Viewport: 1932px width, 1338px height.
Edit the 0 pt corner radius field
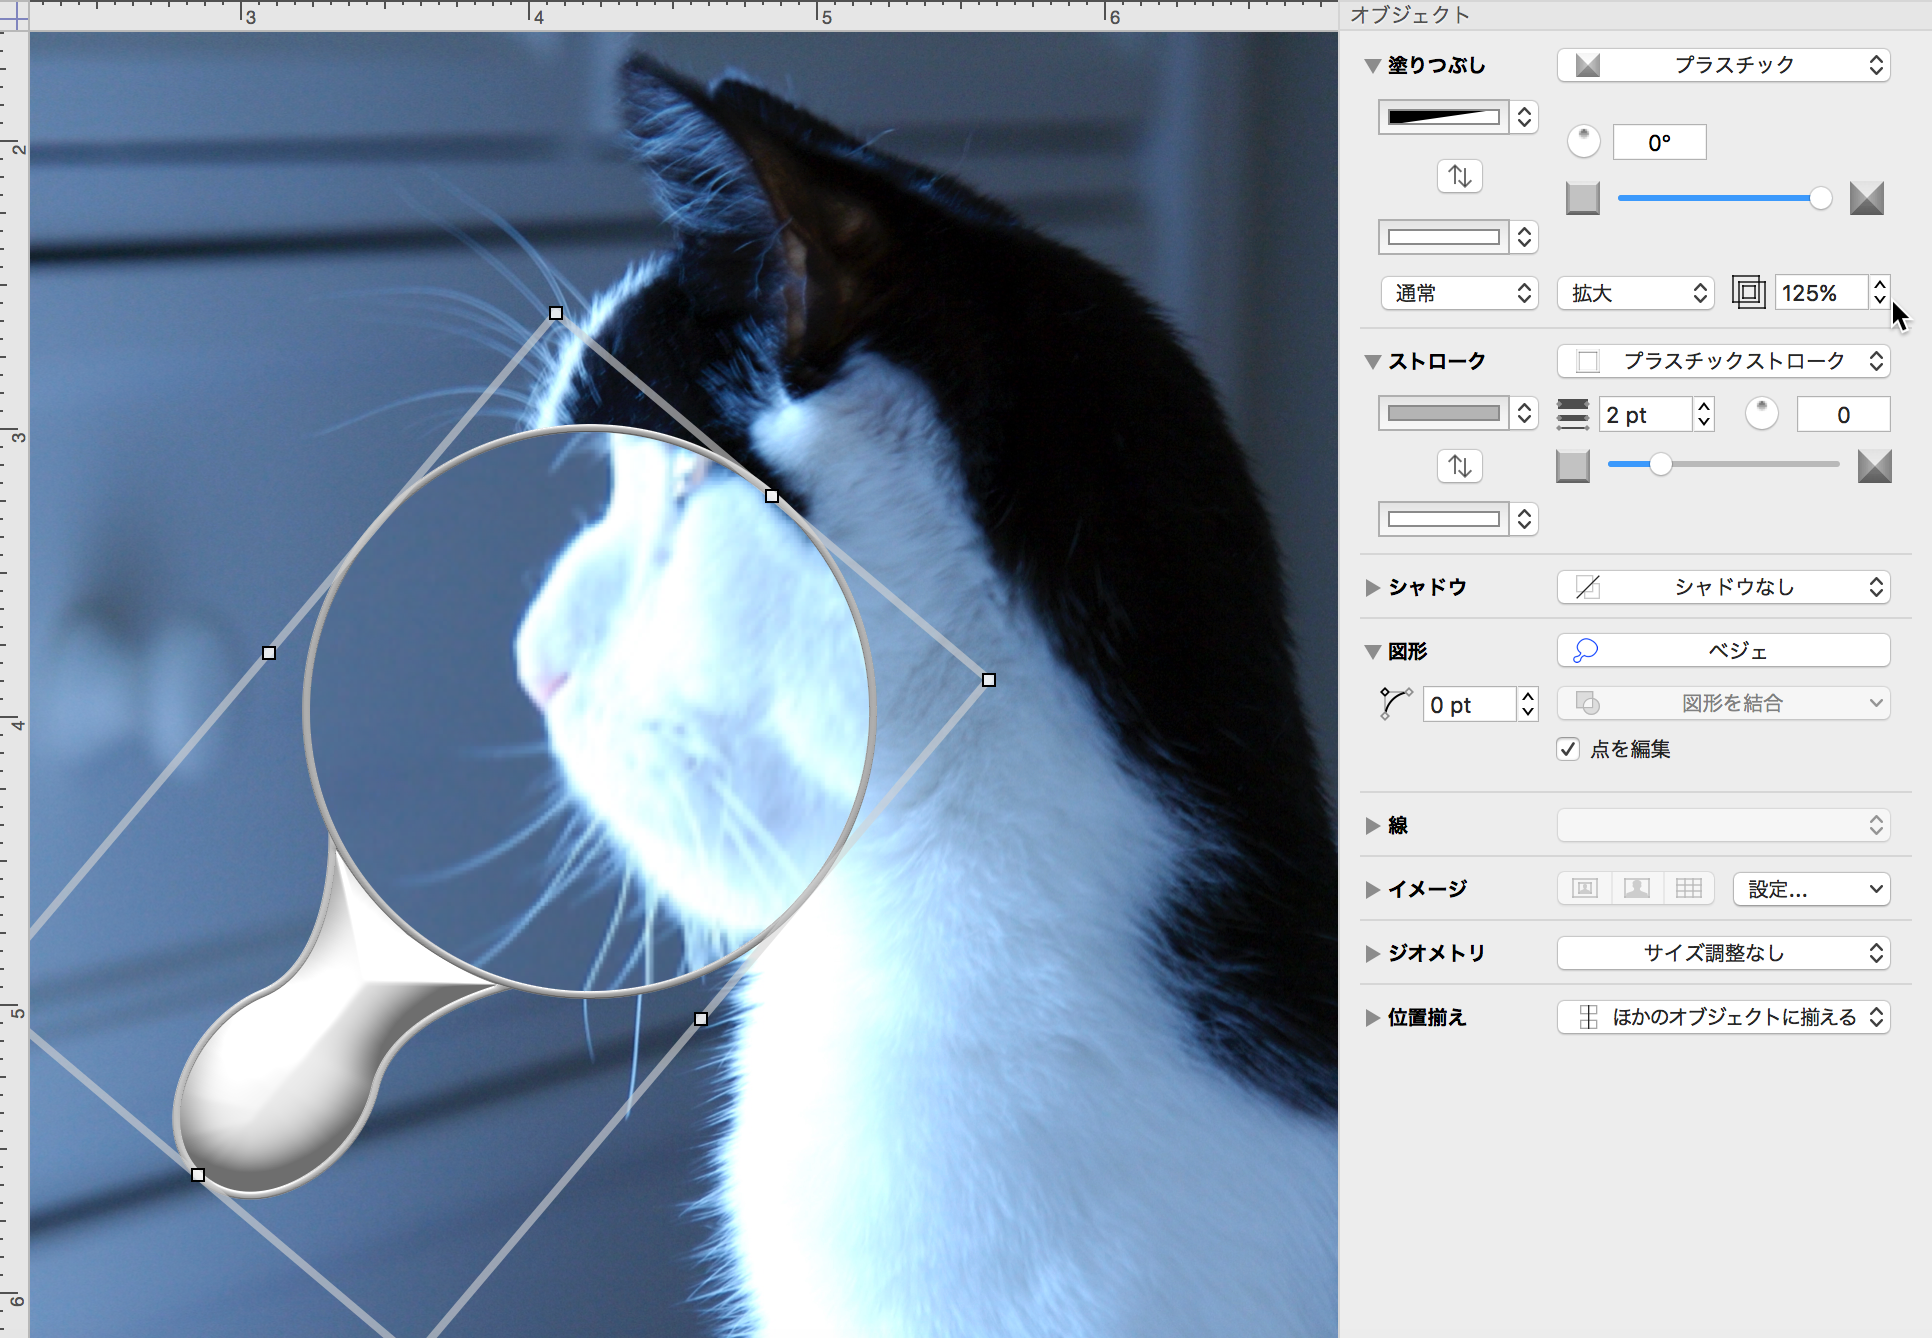pos(1470,705)
